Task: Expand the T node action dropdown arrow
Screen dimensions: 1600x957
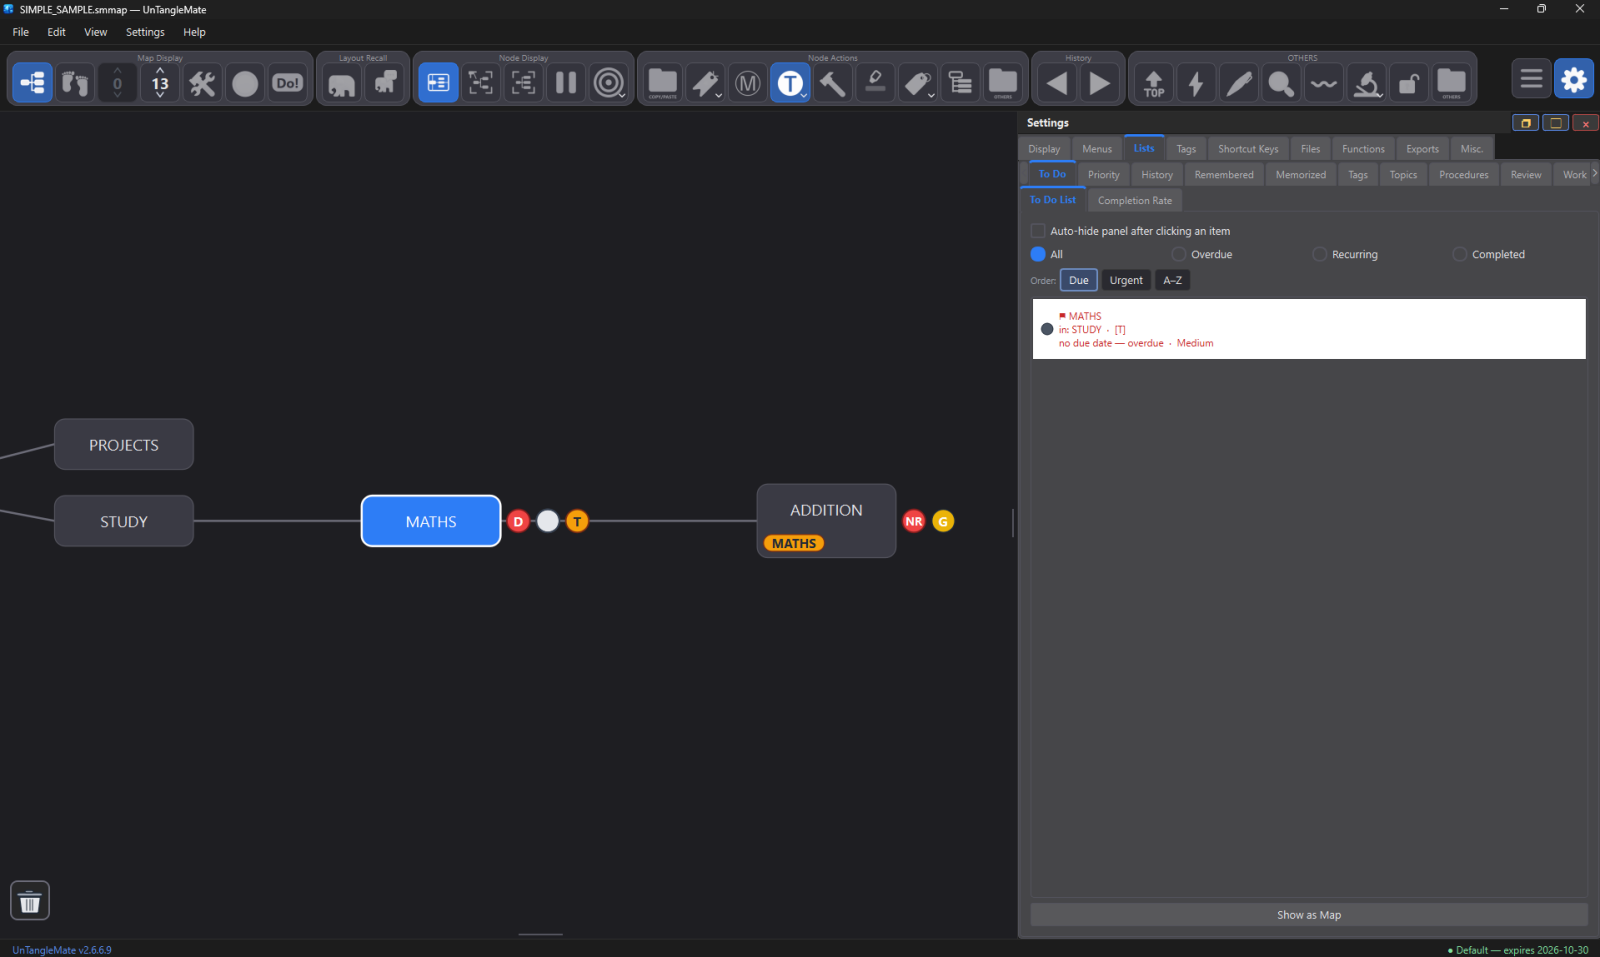Action: click(804, 95)
